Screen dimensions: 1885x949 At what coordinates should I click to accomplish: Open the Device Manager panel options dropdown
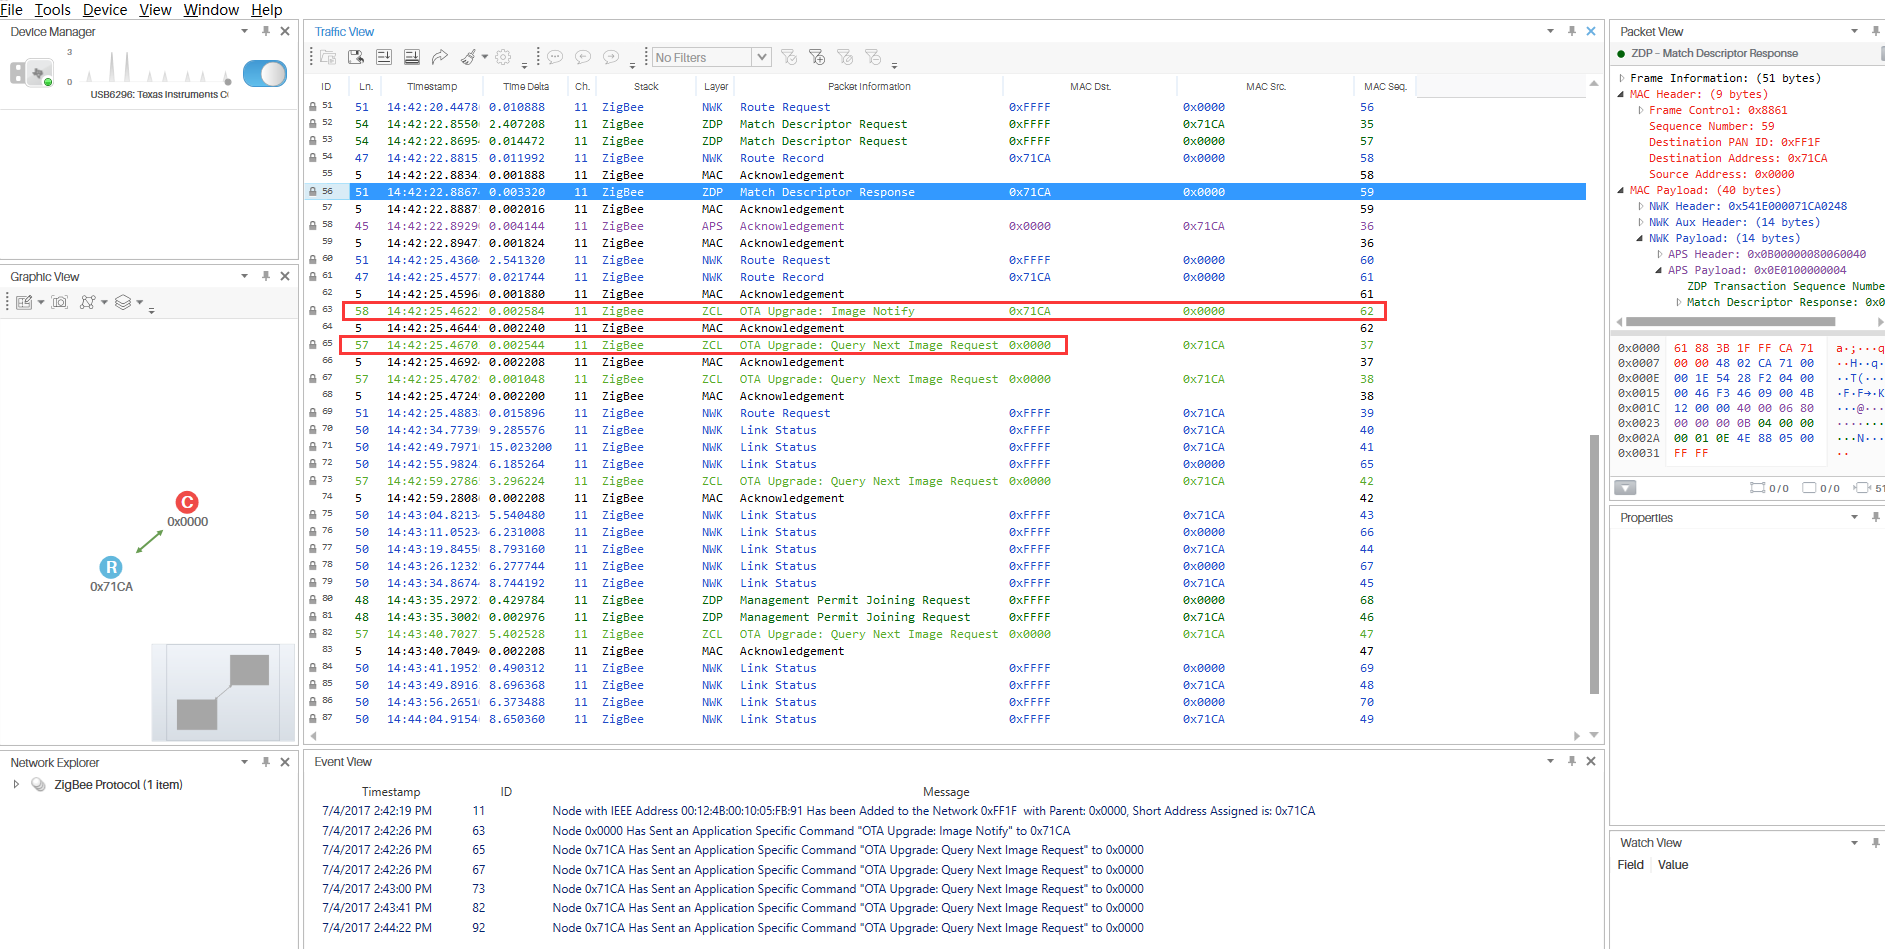pos(244,31)
